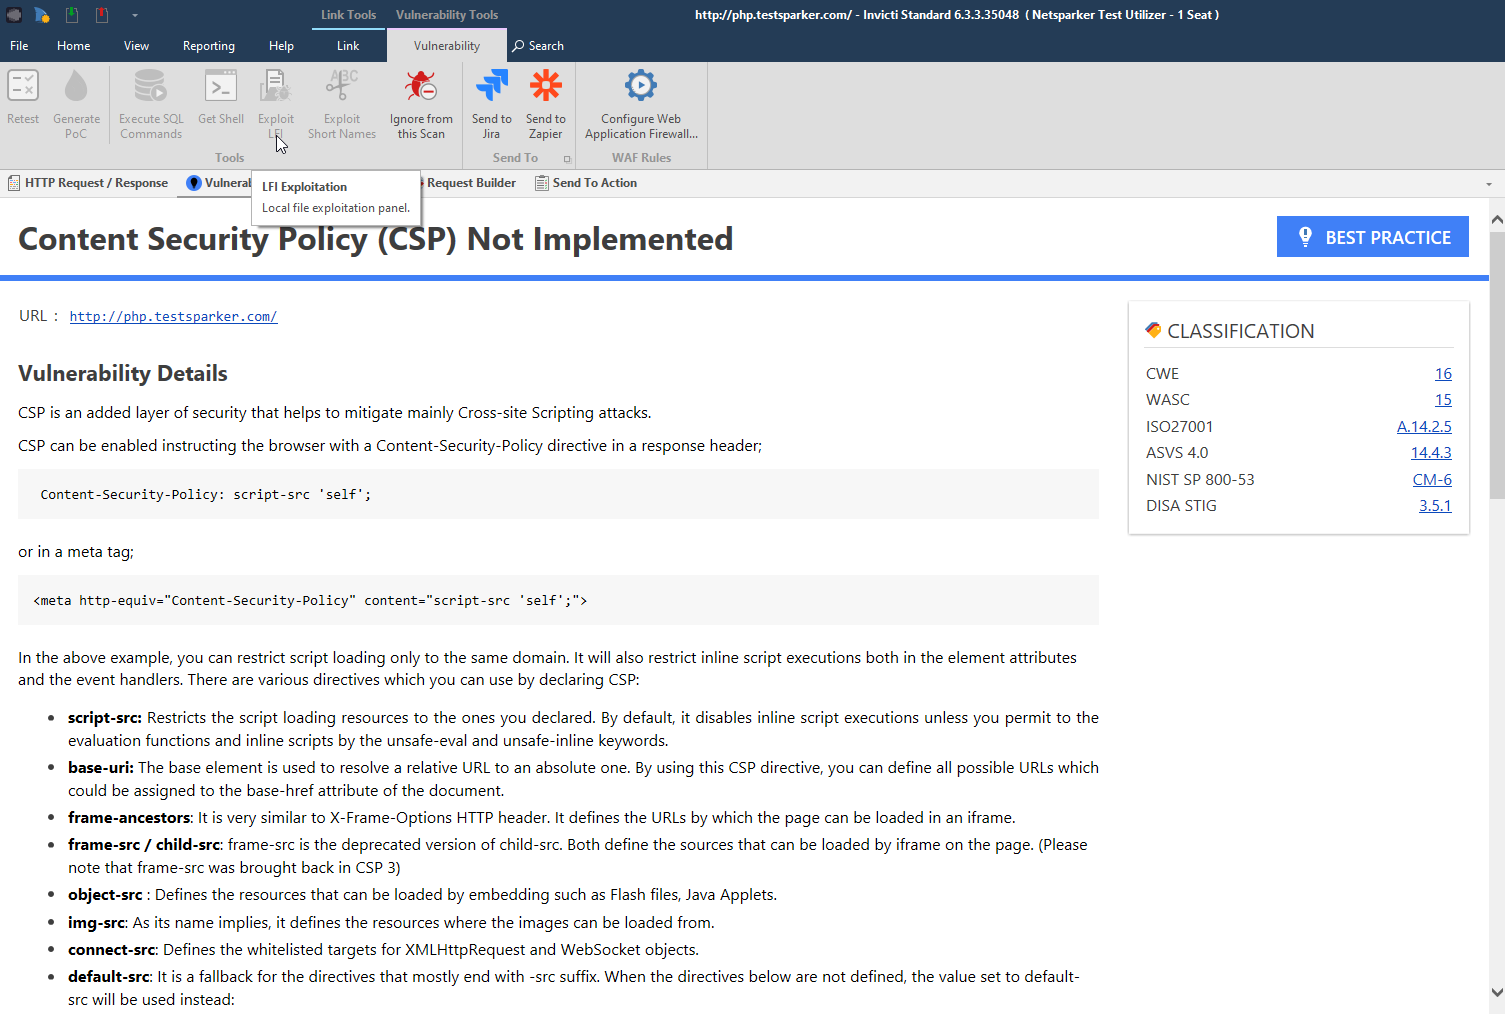The image size is (1505, 1014).
Task: Click the scrollbar up arrow
Action: [1496, 219]
